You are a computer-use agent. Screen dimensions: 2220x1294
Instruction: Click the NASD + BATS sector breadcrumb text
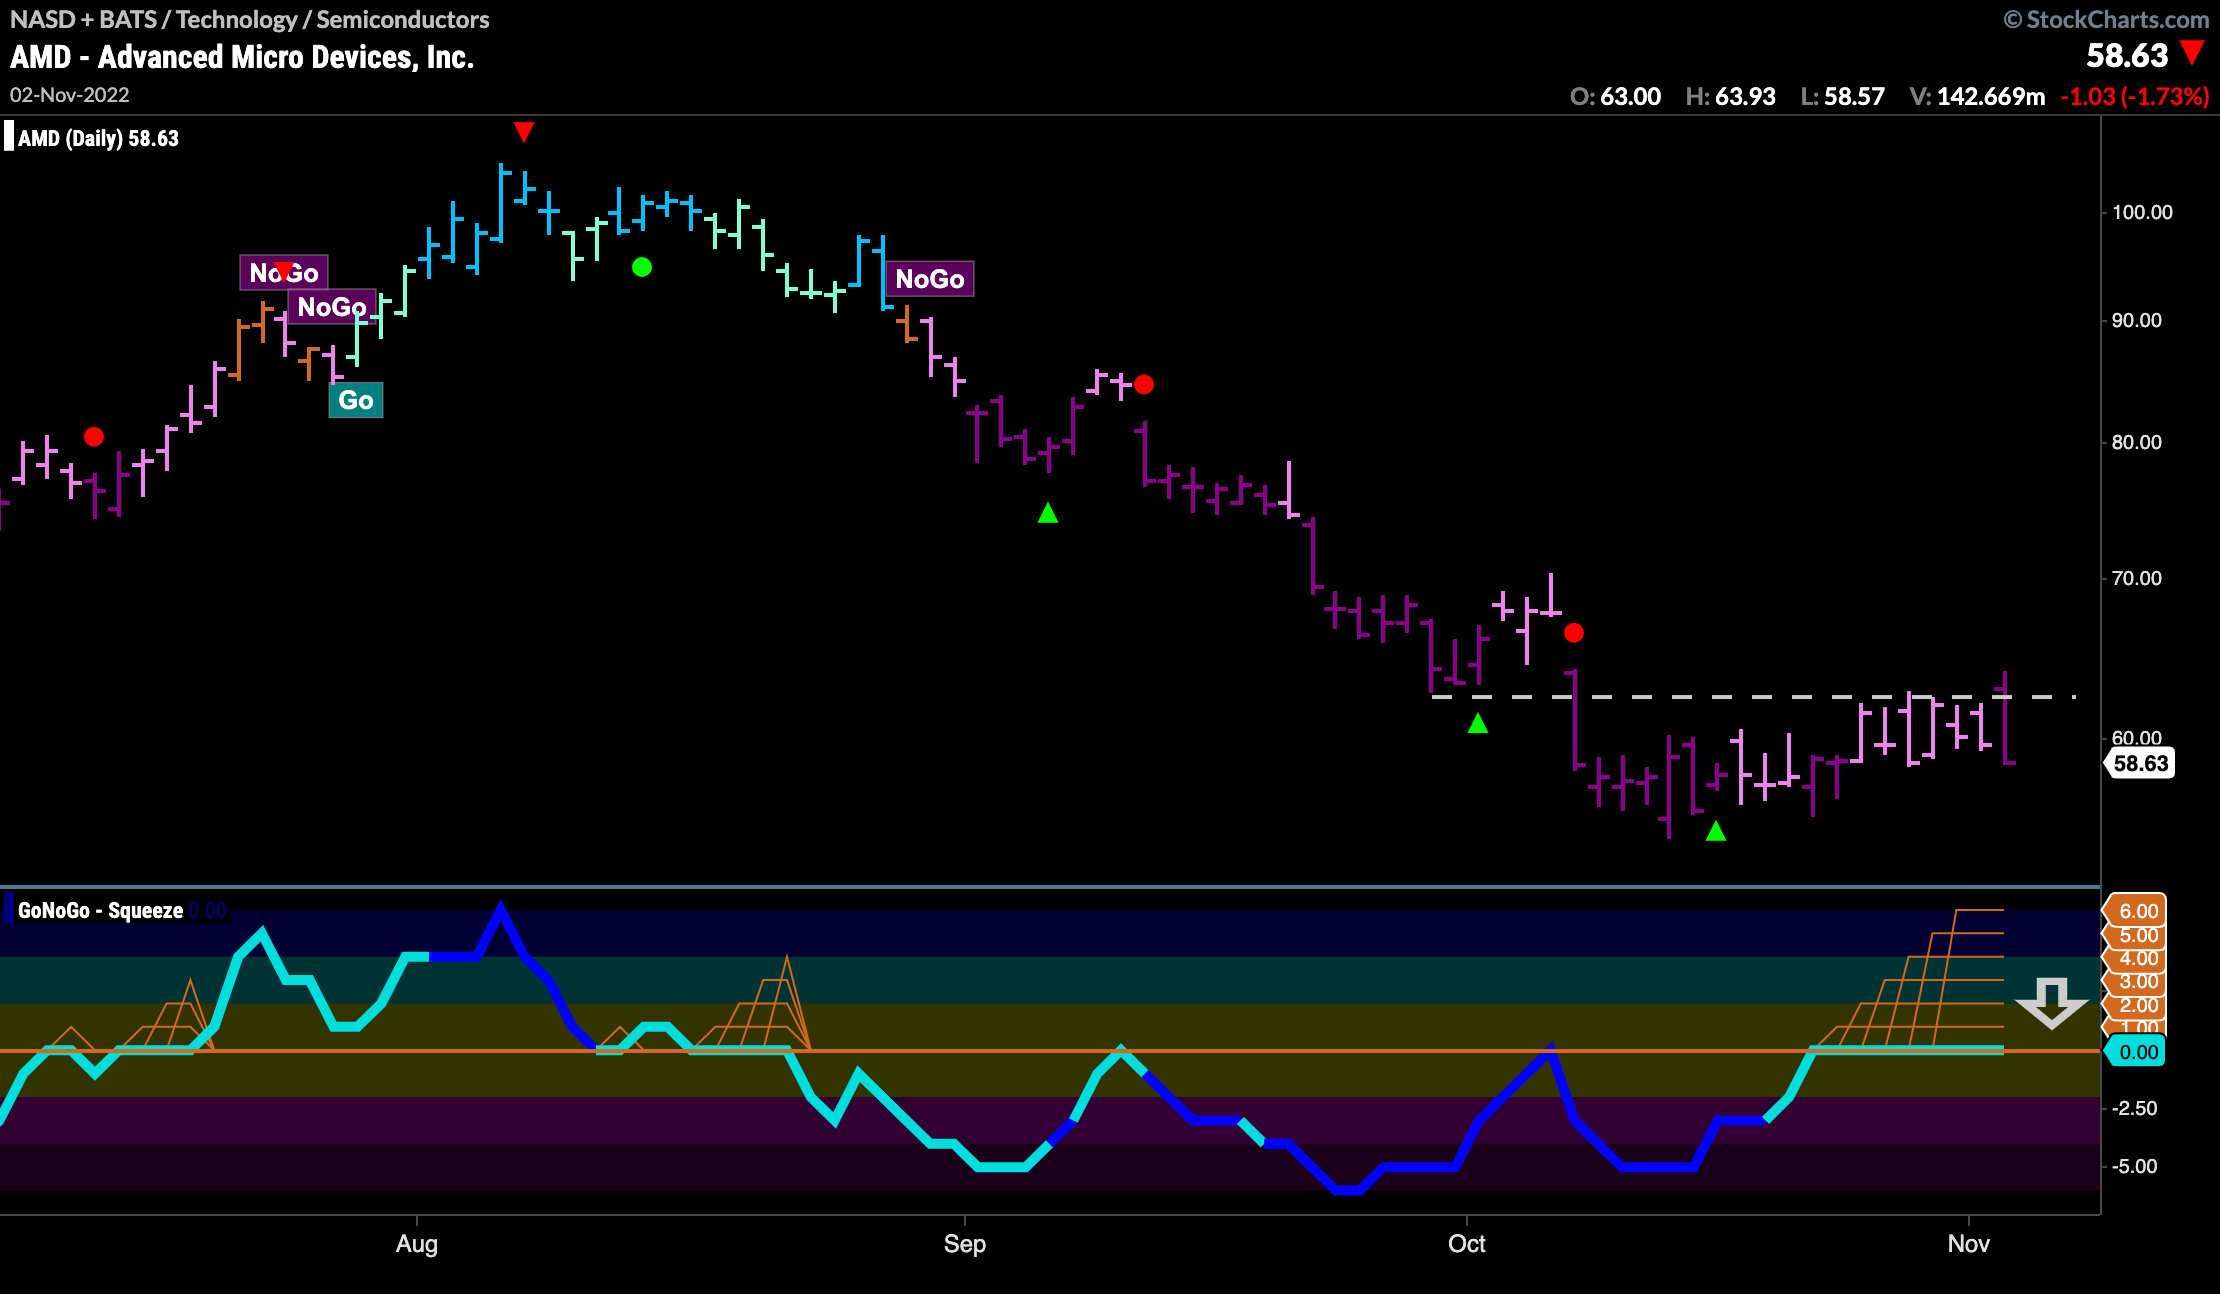click(250, 19)
